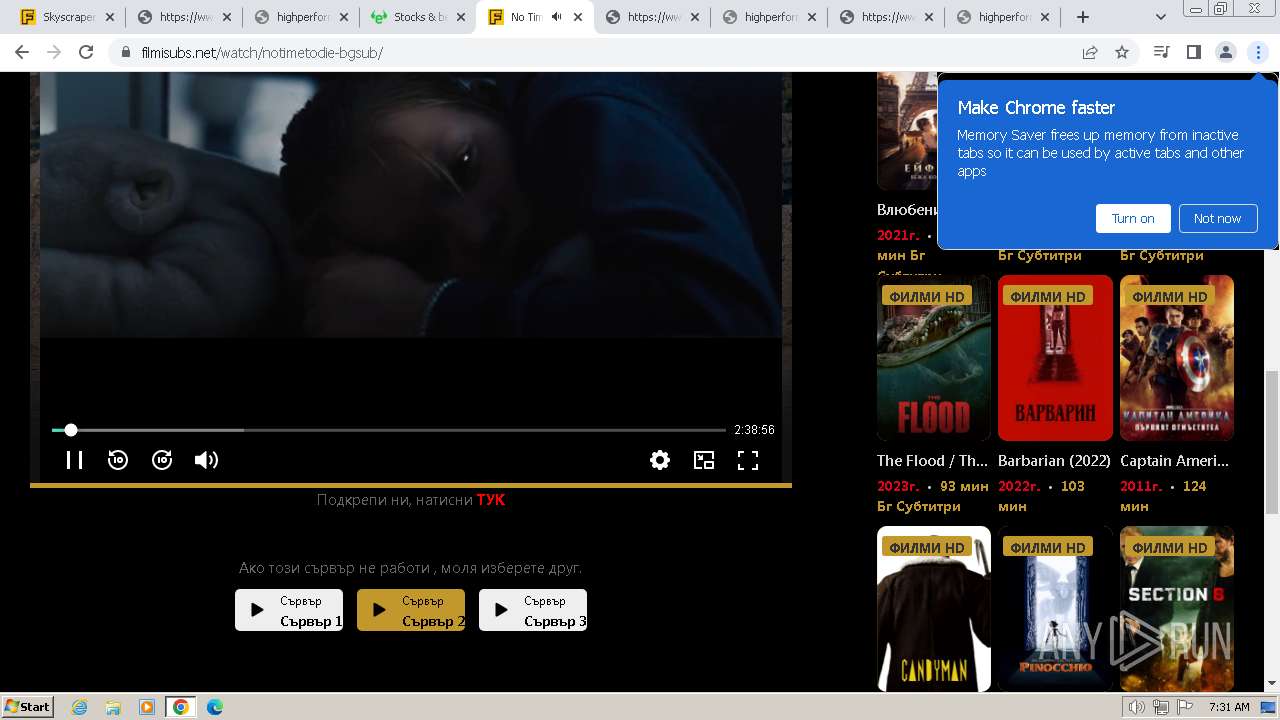Open Chrome profile icon
Viewport: 1280px width, 720px height.
[1225, 52]
